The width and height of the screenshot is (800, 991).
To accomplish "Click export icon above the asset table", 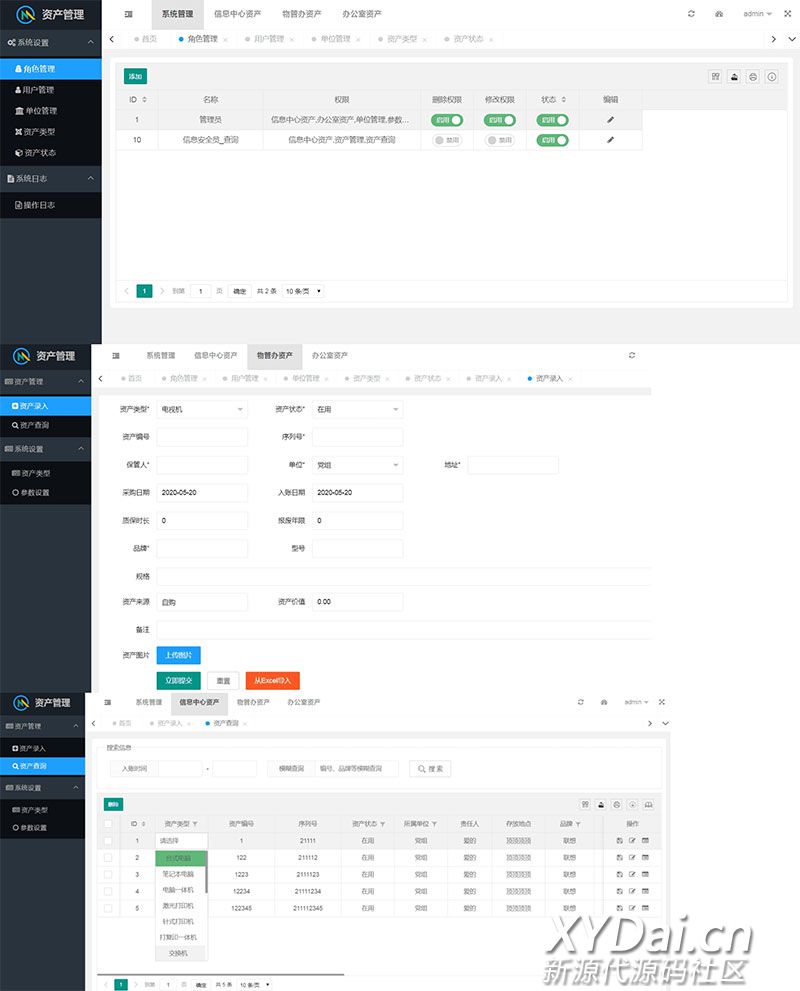I will 601,805.
